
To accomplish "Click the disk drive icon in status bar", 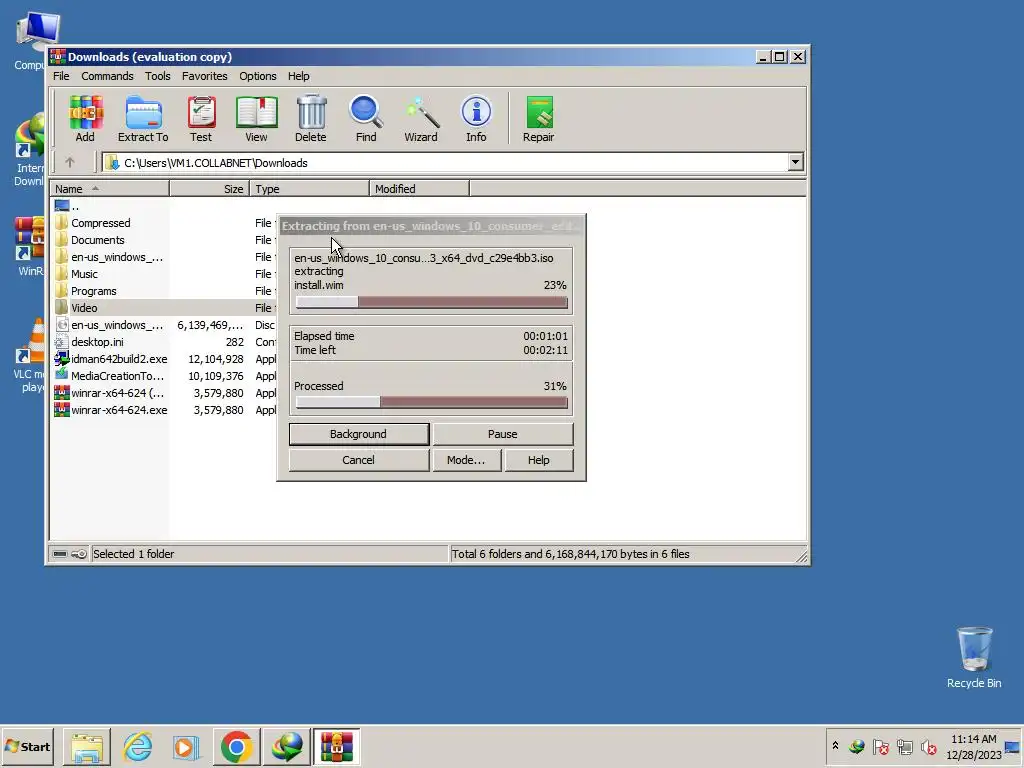I will pyautogui.click(x=60, y=554).
